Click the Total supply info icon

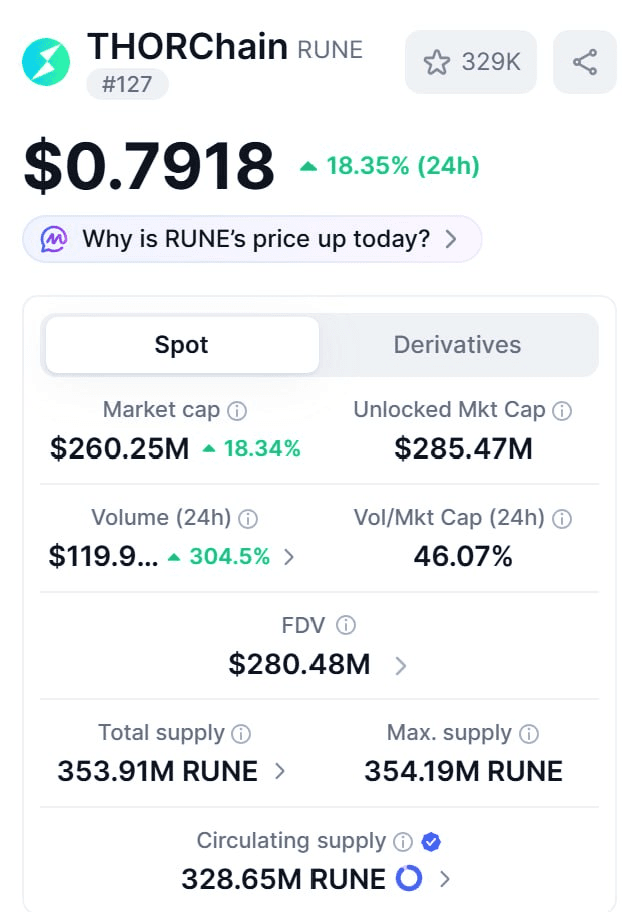coord(241,734)
